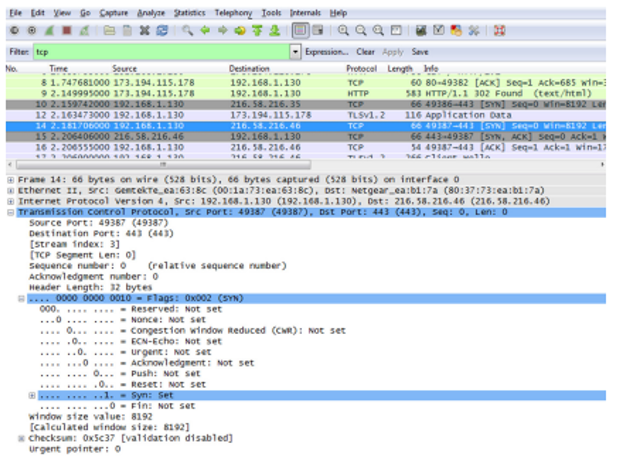Expand the Ethernet II details

tap(10, 188)
